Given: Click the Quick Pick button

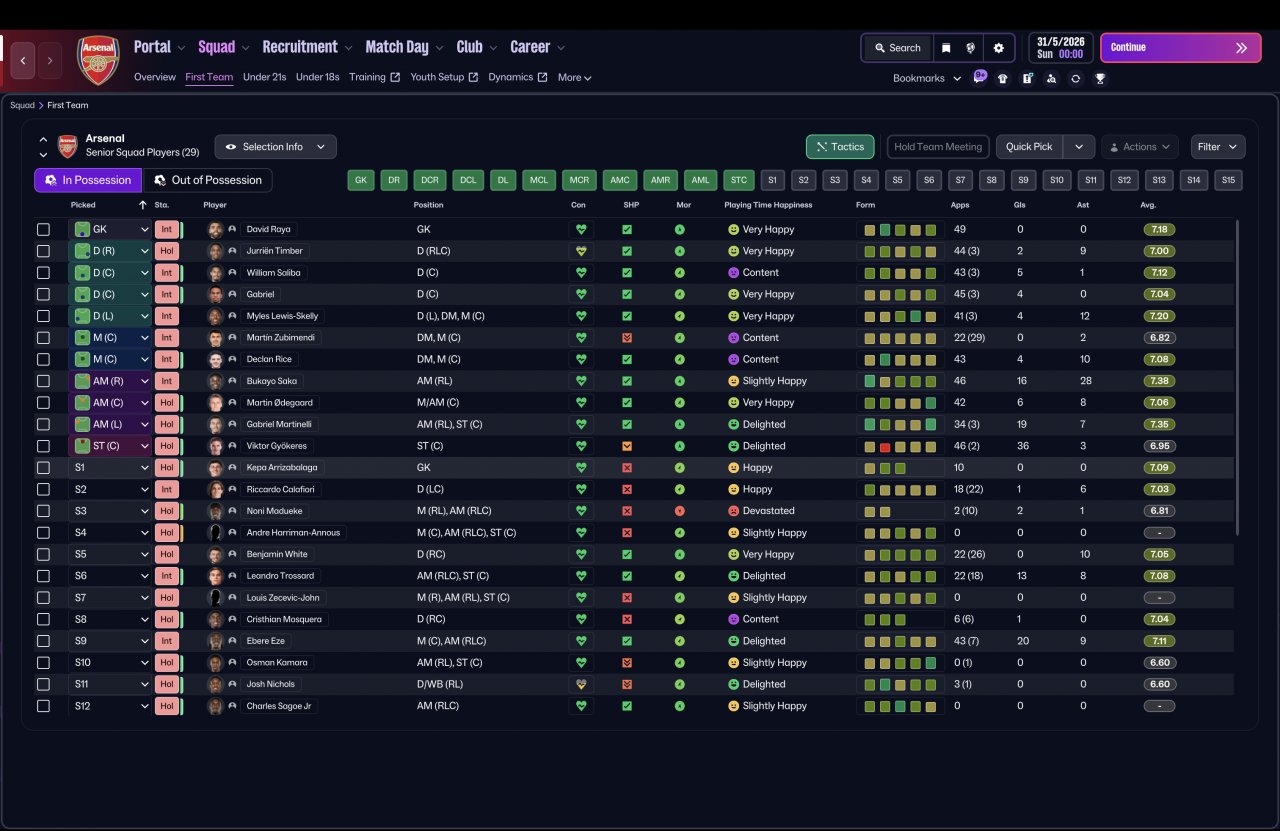Looking at the screenshot, I should pos(1029,147).
